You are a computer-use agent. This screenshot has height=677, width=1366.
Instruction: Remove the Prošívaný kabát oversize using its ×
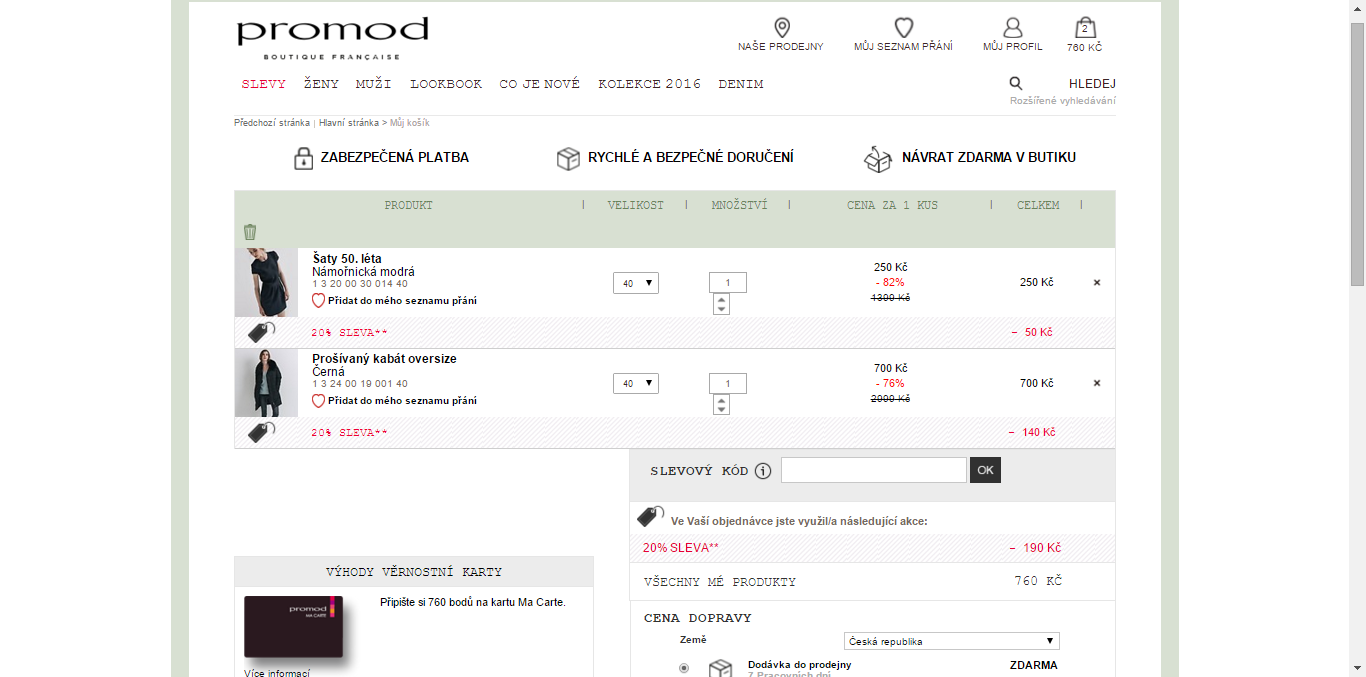tap(1097, 383)
